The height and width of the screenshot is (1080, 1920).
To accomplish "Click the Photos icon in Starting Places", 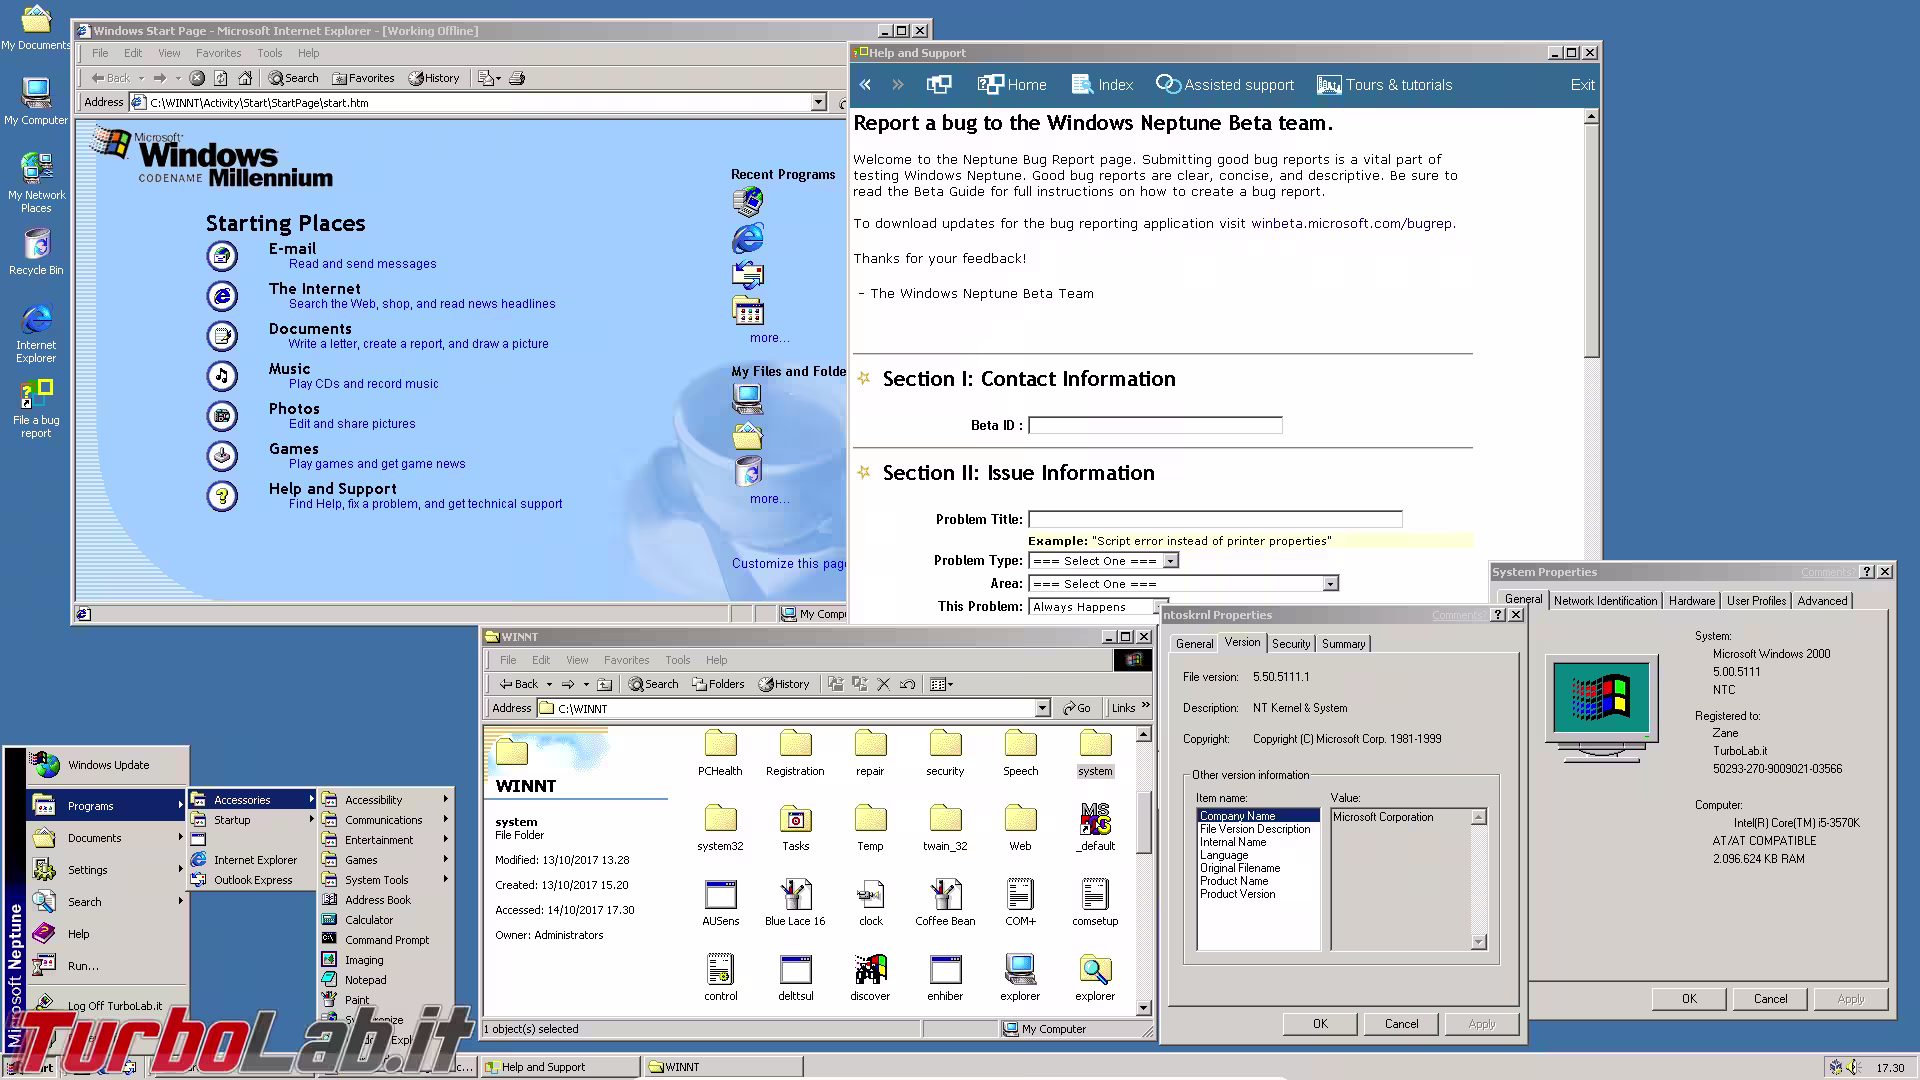I will click(x=222, y=416).
